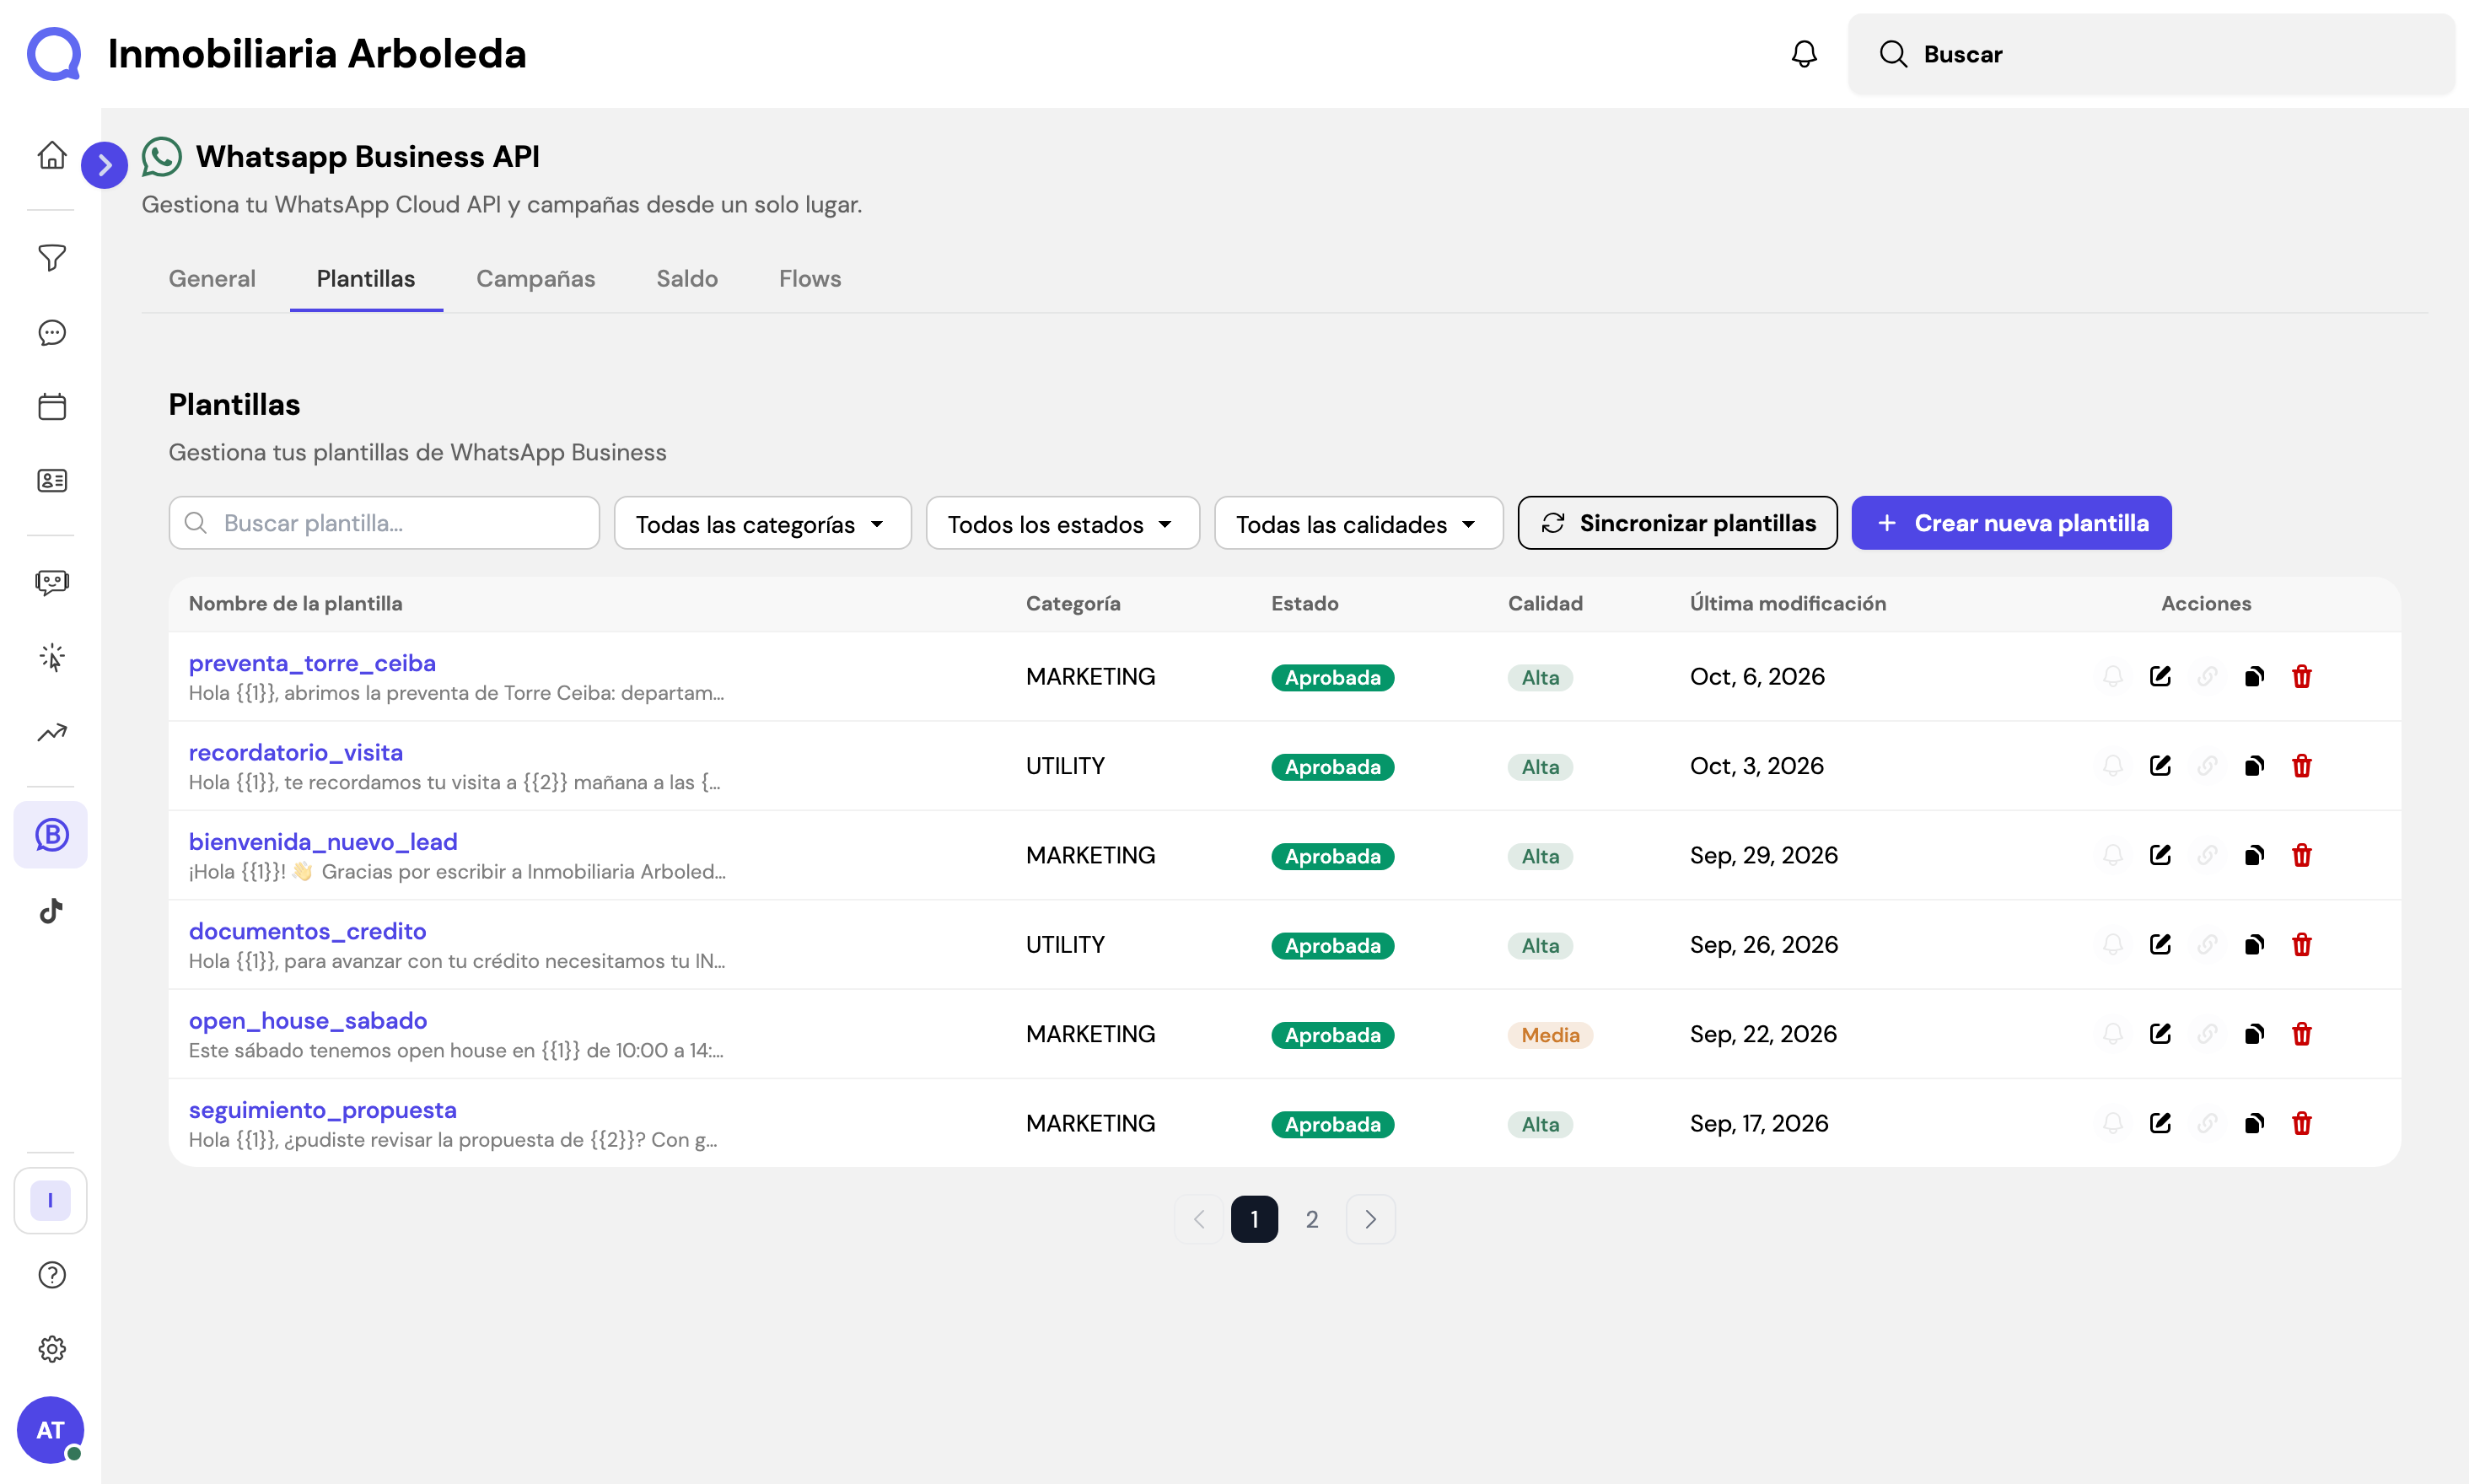Image resolution: width=2469 pixels, height=1484 pixels.
Task: Open the recordatorio_visita template link
Action: (296, 753)
